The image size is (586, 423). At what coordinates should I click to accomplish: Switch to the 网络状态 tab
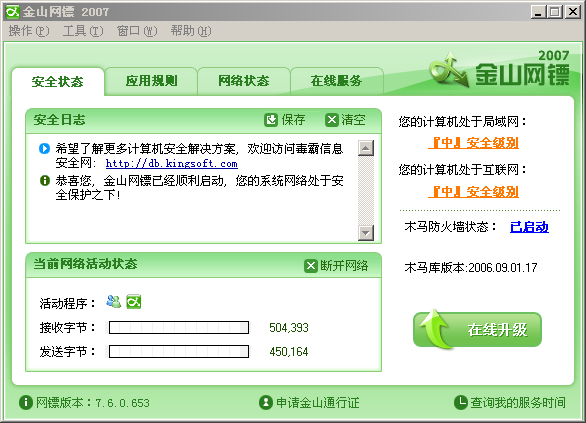click(244, 81)
